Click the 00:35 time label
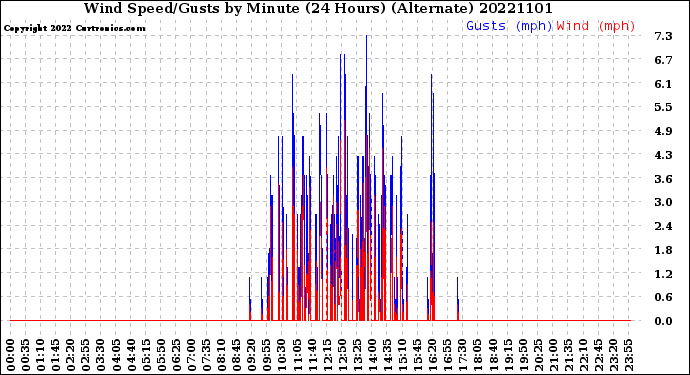This screenshot has width=690, height=375. 26,355
